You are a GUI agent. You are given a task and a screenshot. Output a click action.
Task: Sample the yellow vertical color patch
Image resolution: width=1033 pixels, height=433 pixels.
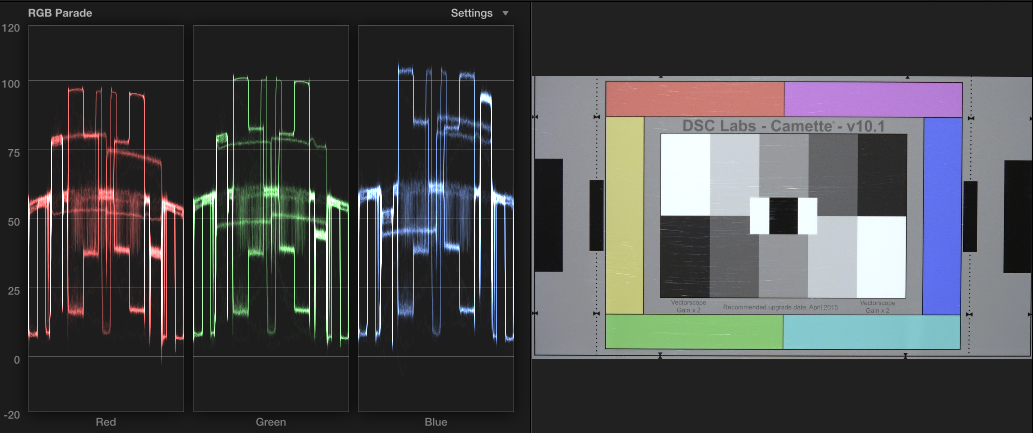(625, 214)
